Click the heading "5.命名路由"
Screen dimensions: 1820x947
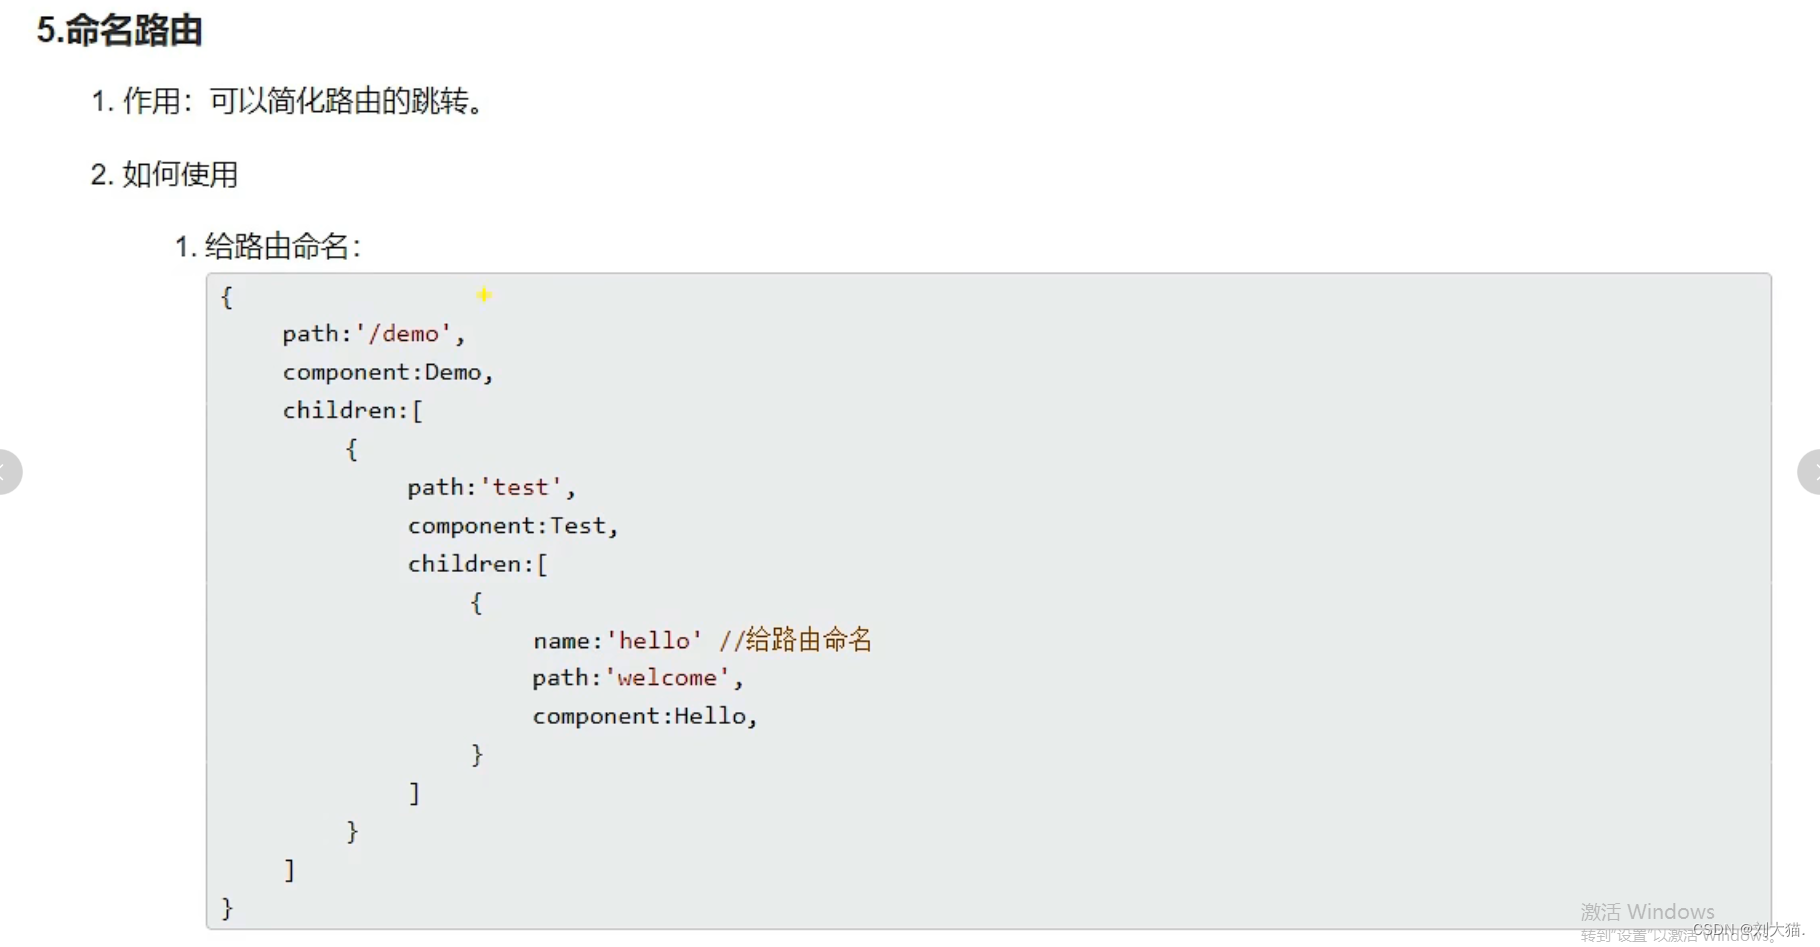click(x=120, y=31)
